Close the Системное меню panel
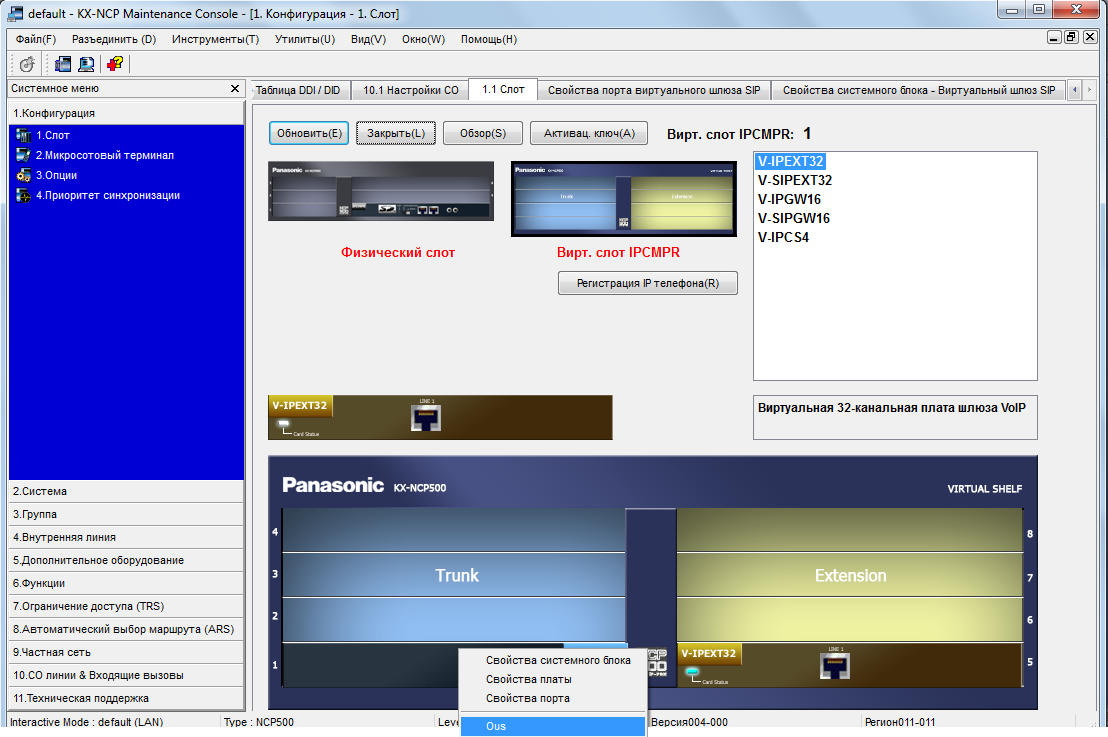The width and height of the screenshot is (1108, 737). point(235,89)
